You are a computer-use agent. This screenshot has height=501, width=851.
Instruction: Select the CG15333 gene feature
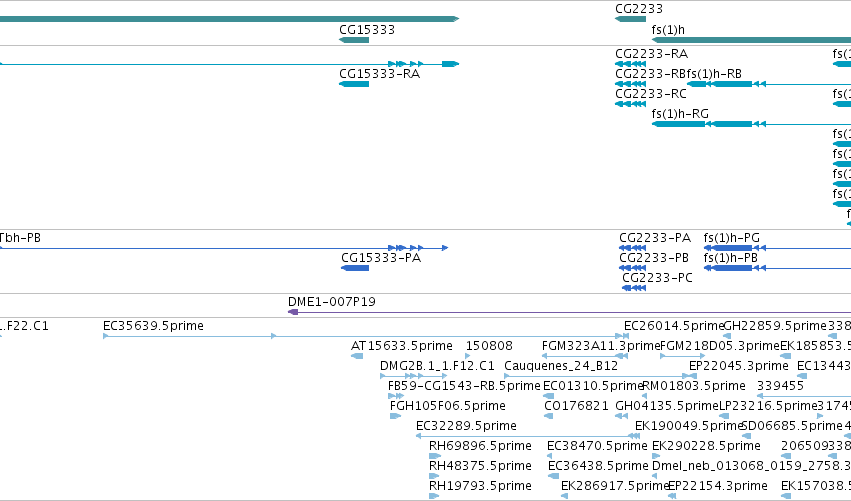(354, 40)
